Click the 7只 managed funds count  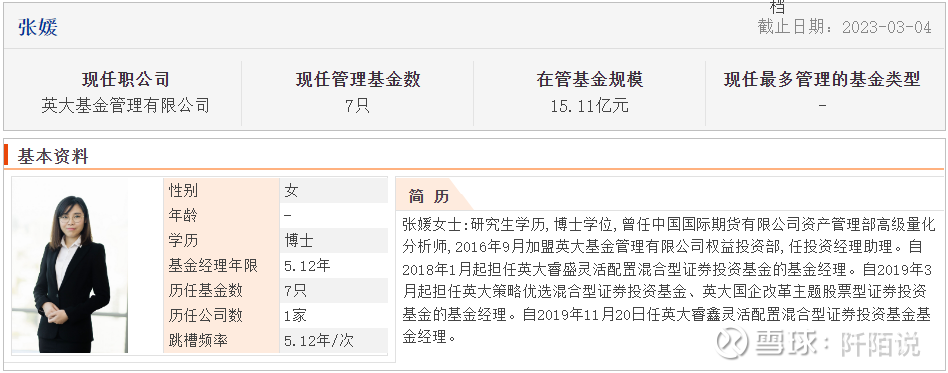(x=357, y=106)
